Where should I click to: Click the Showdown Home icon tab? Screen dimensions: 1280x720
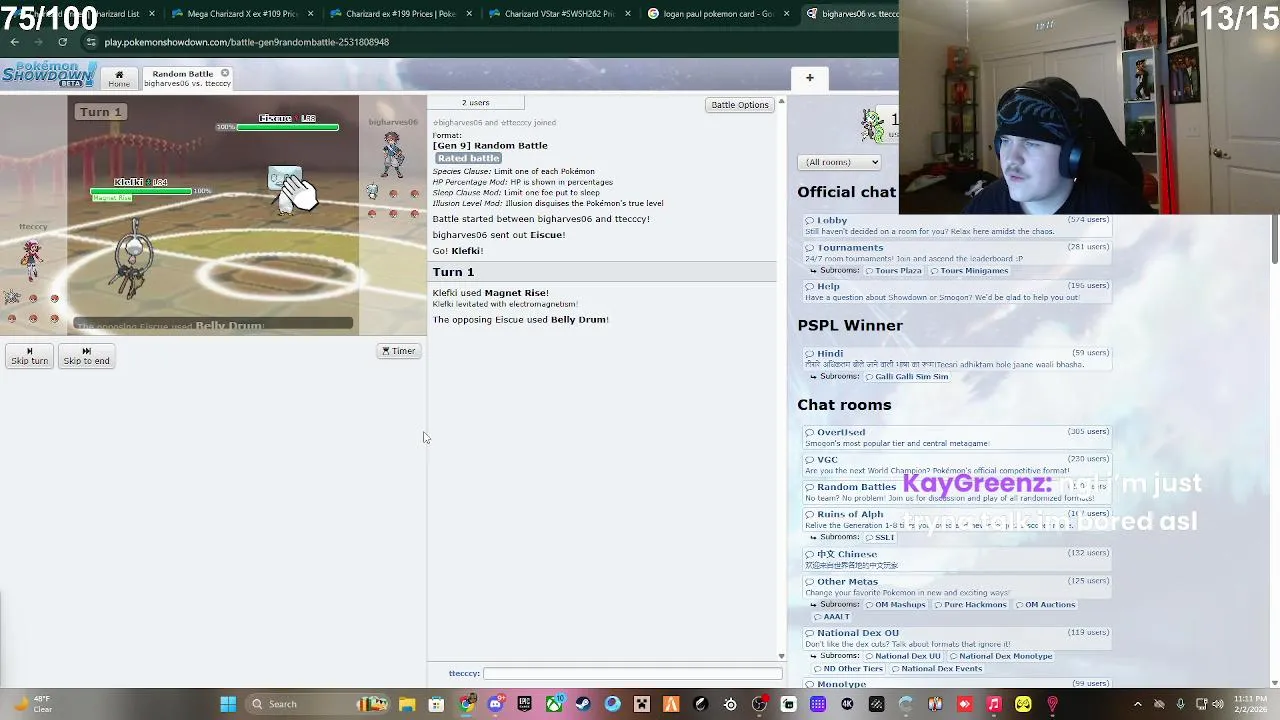pos(118,78)
